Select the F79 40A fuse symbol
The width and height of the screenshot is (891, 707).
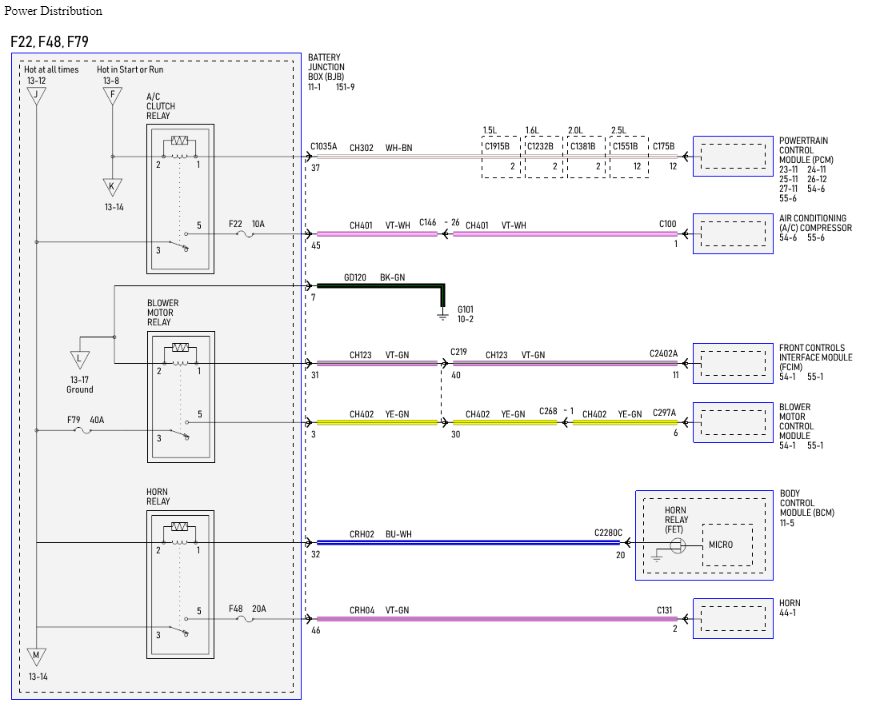pos(83,430)
